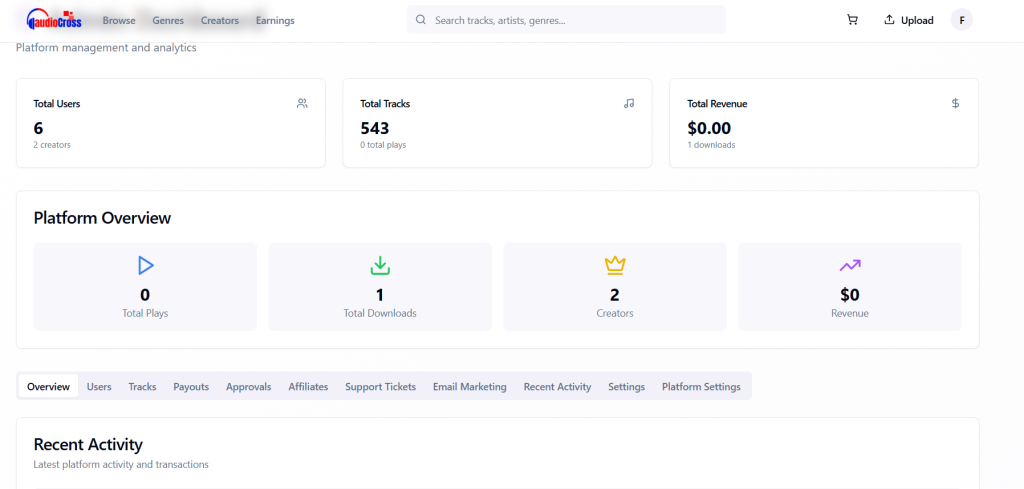
Task: Open the Earnings link in header
Action: (275, 20)
